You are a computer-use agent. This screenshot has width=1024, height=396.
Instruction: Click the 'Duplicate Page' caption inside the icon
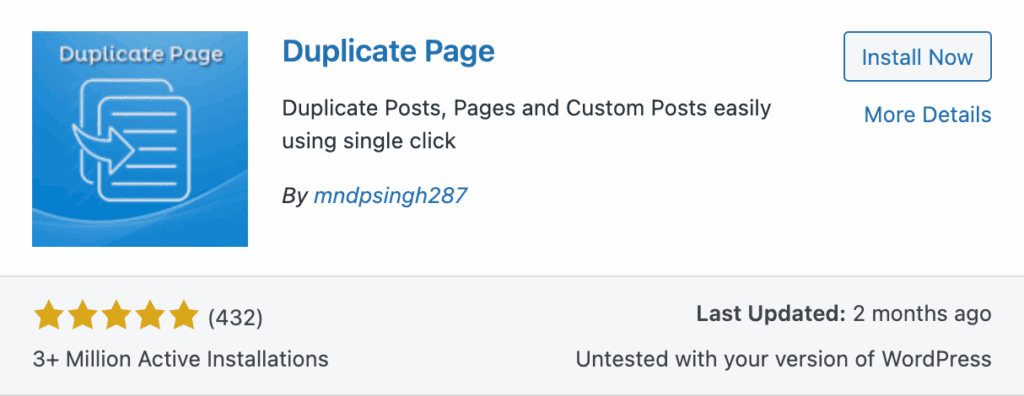(x=140, y=55)
